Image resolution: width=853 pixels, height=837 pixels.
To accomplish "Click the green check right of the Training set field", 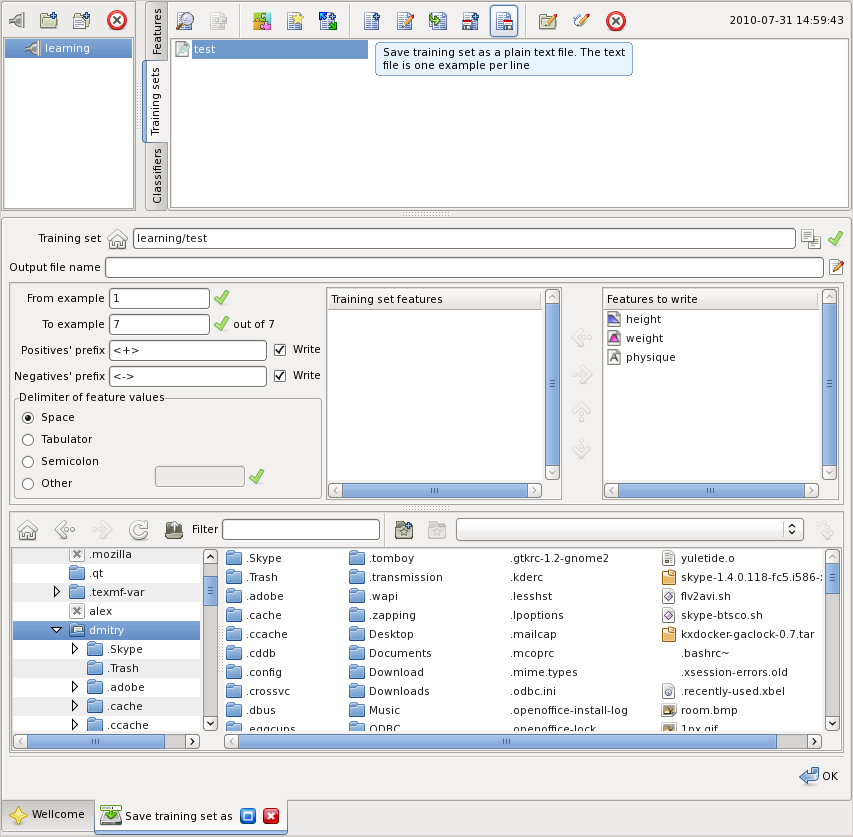I will point(836,238).
